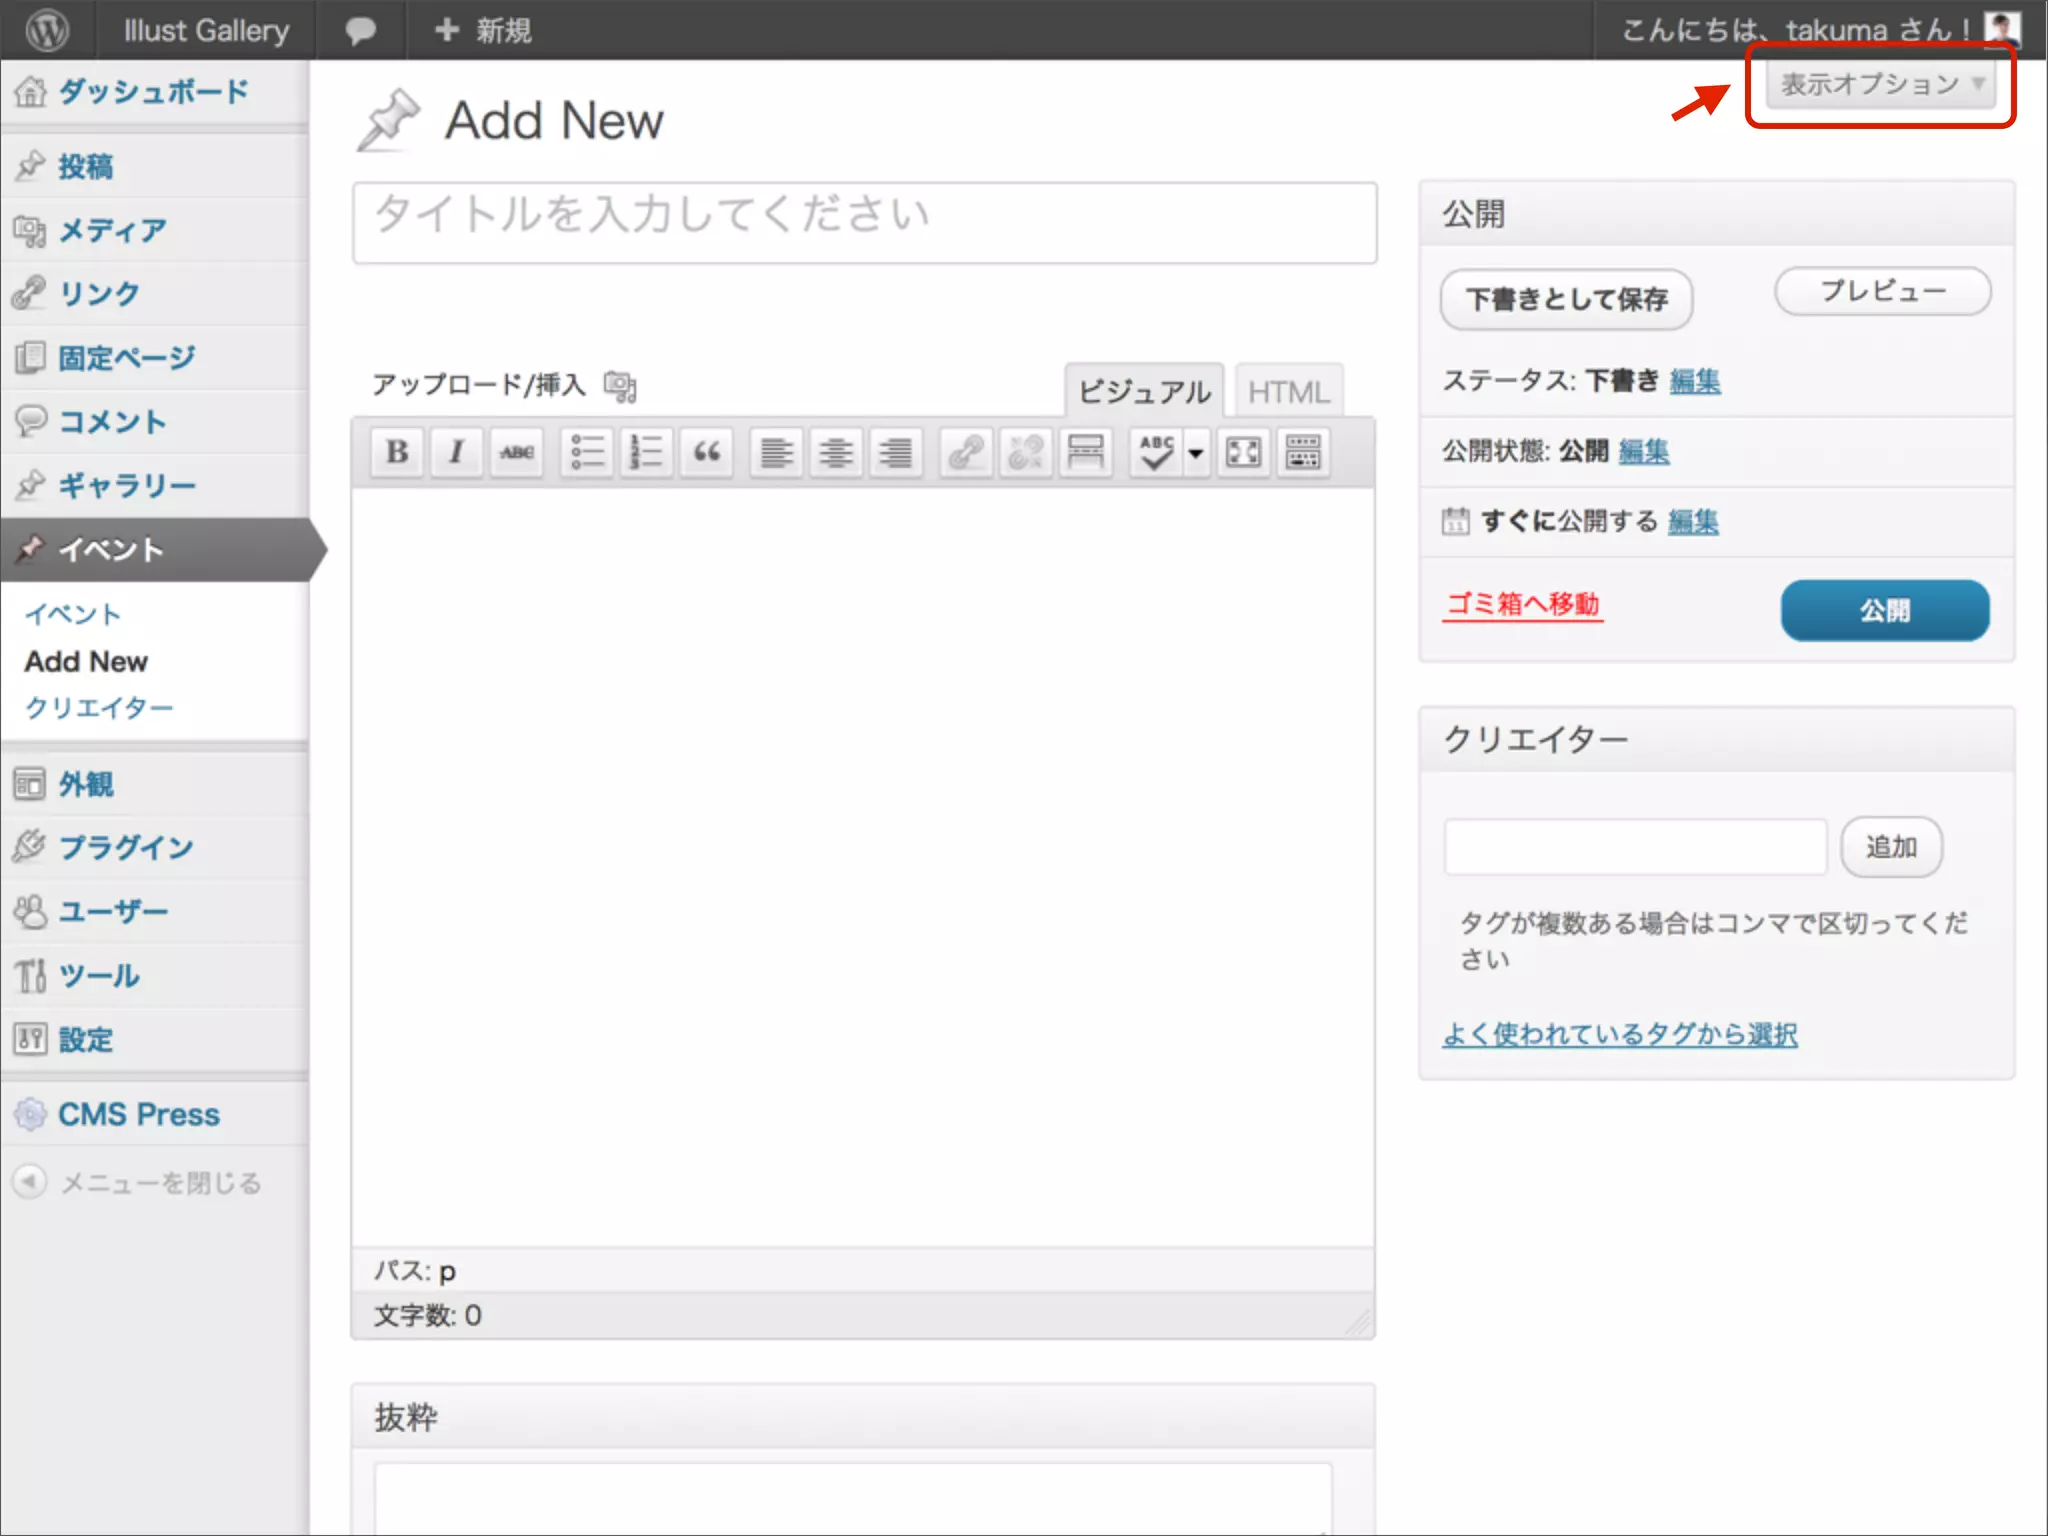Insert the More tag icon
This screenshot has height=1536, width=2048.
[1085, 452]
